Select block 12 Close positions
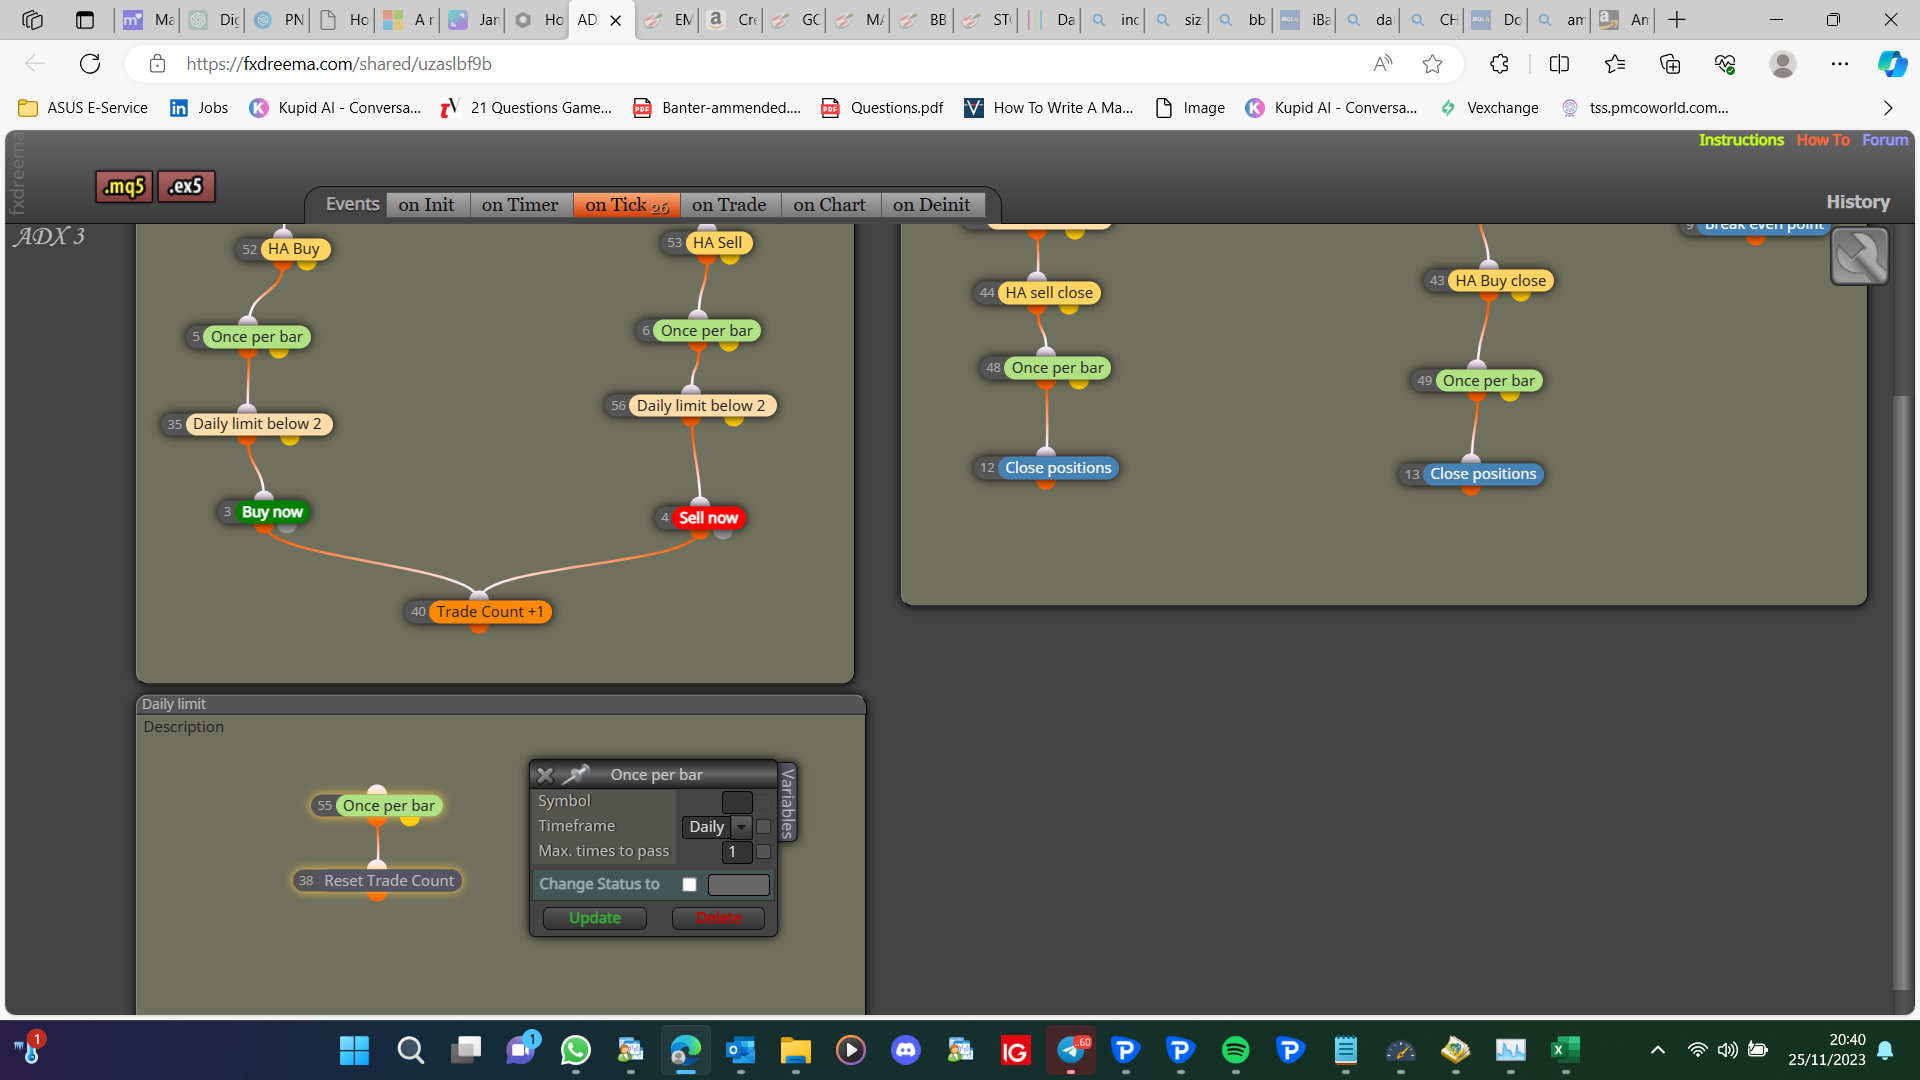 click(1058, 468)
